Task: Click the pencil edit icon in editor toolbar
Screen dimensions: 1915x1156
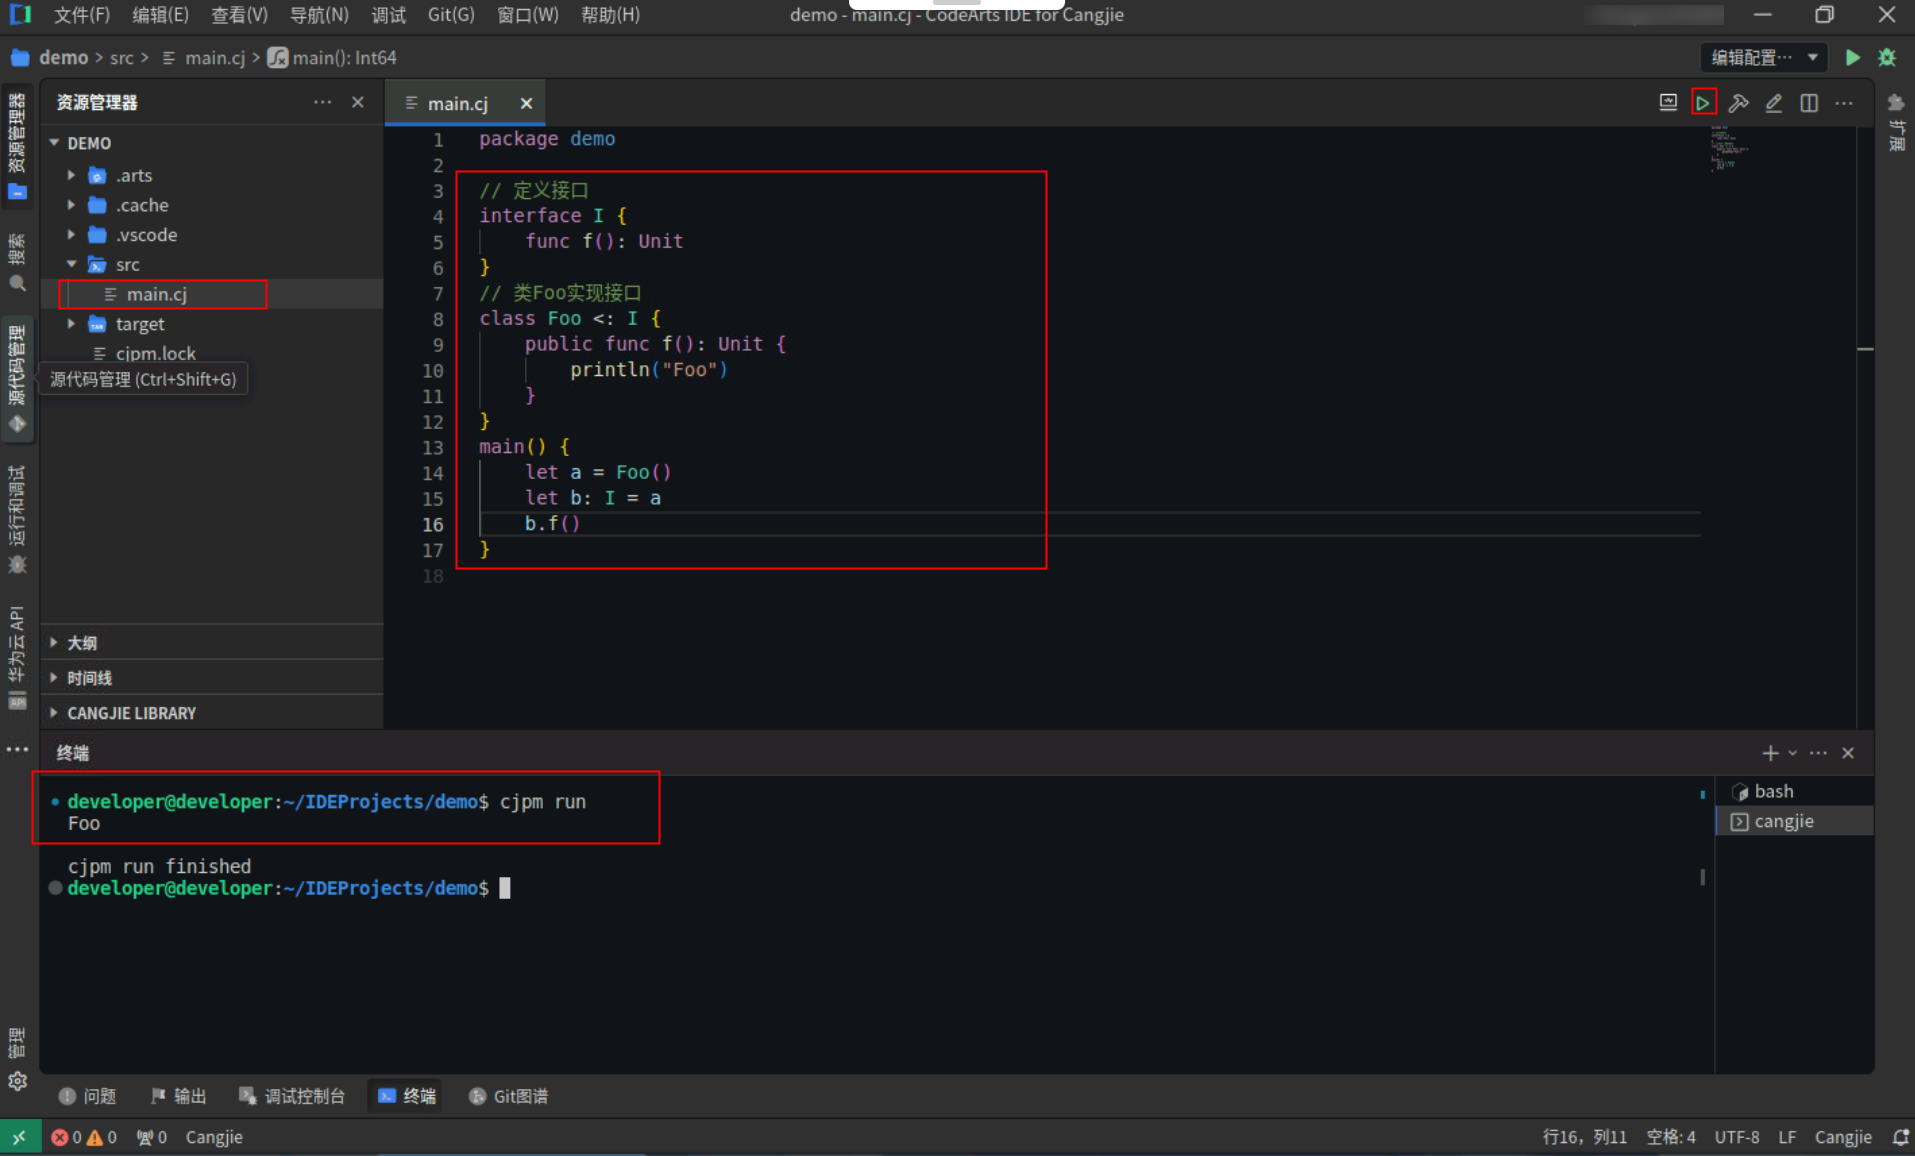Action: (x=1773, y=102)
